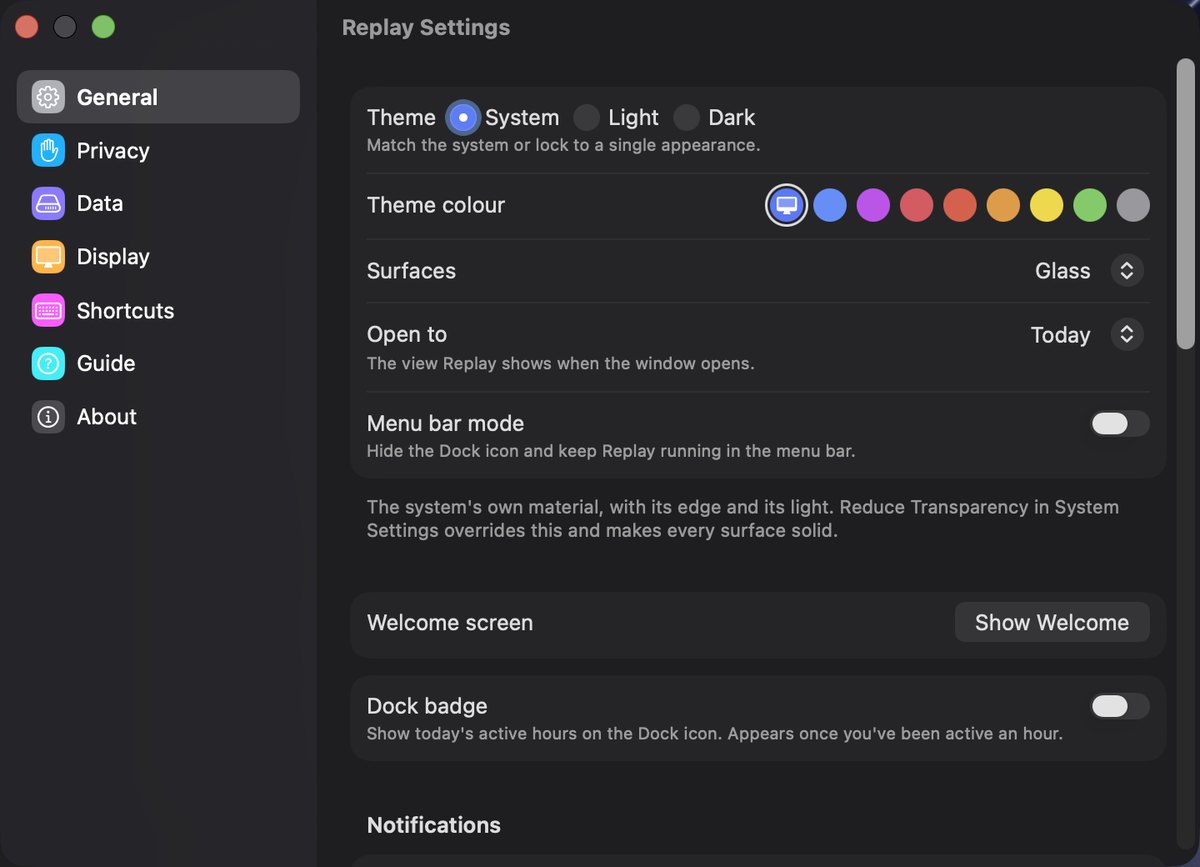Pick the orange theme colour swatch
The width and height of the screenshot is (1200, 867).
pos(1003,206)
